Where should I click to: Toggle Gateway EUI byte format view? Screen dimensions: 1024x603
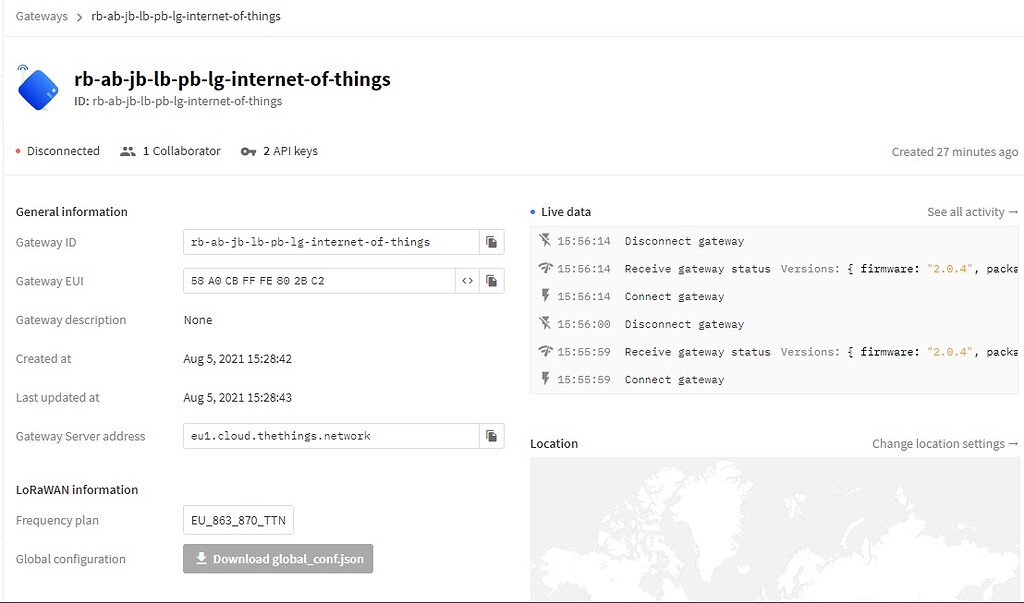click(x=467, y=281)
